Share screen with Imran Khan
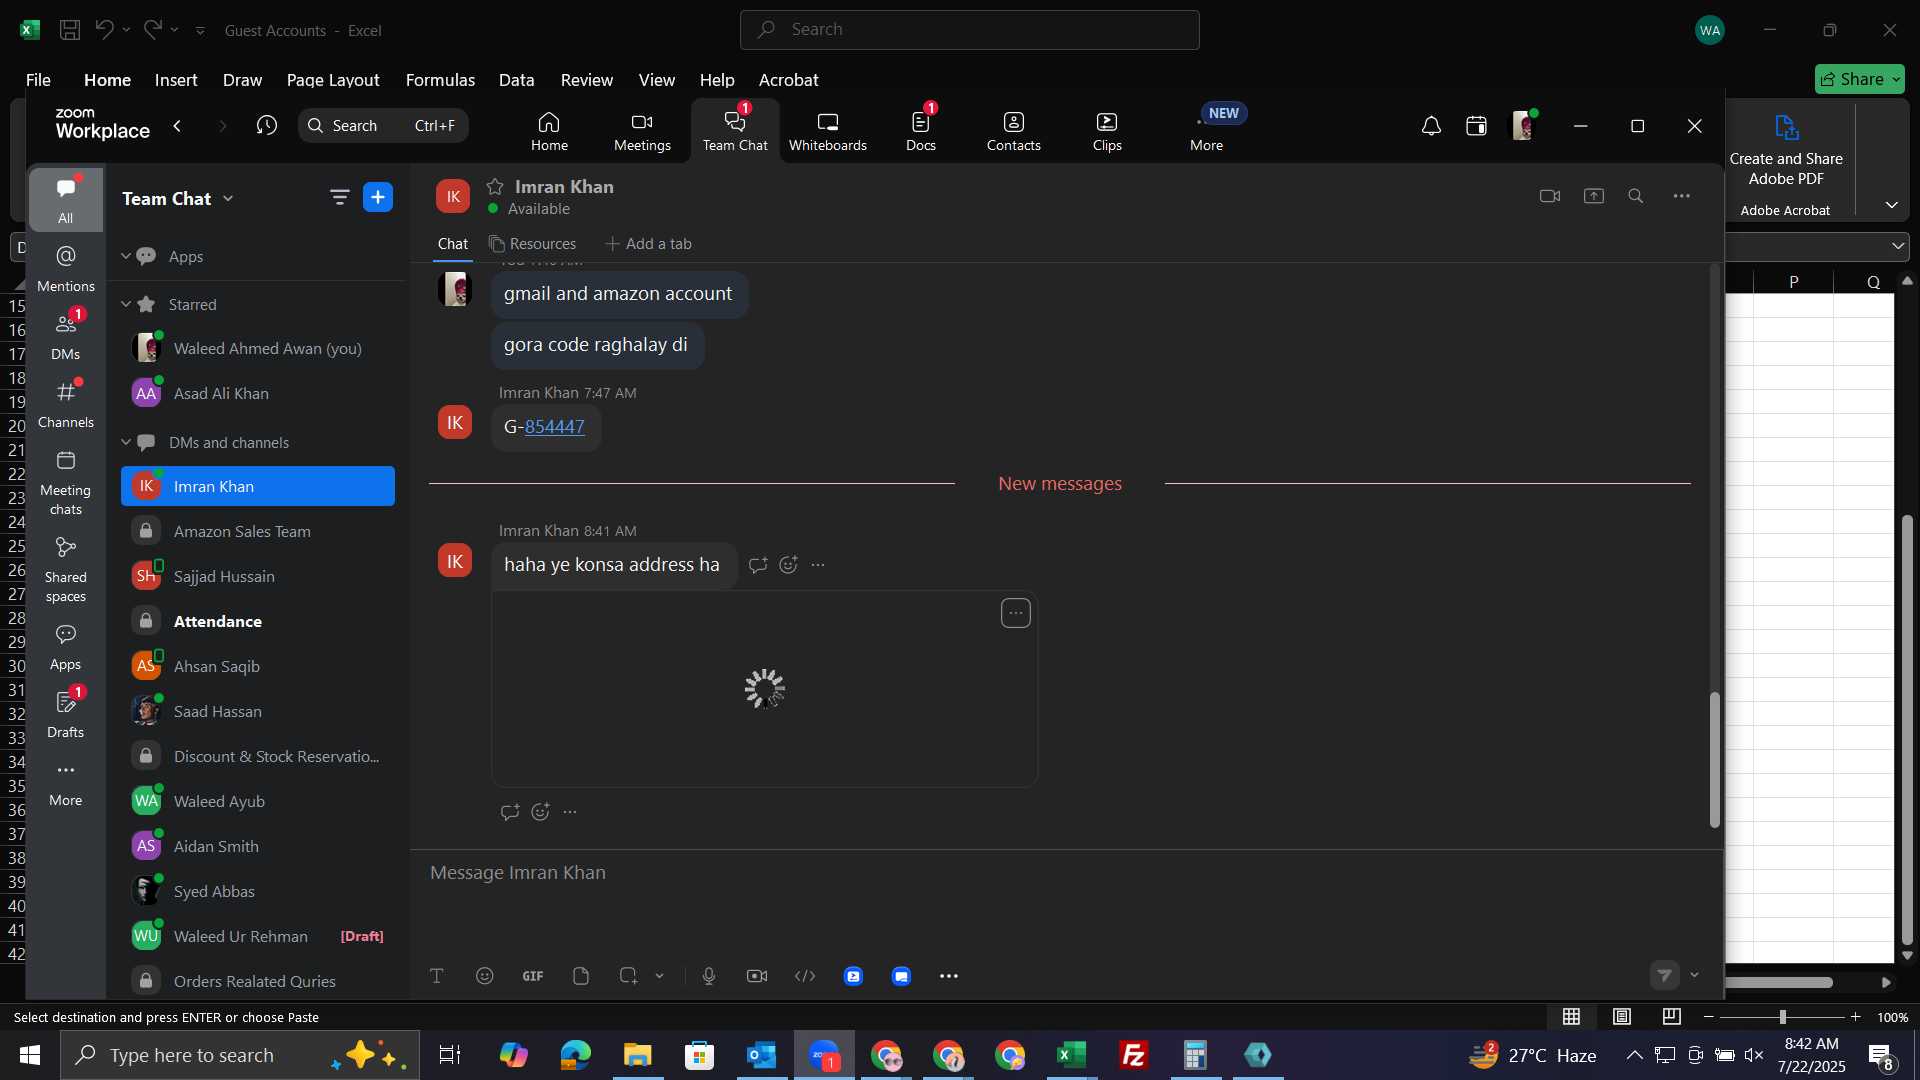This screenshot has height=1080, width=1920. (1594, 197)
